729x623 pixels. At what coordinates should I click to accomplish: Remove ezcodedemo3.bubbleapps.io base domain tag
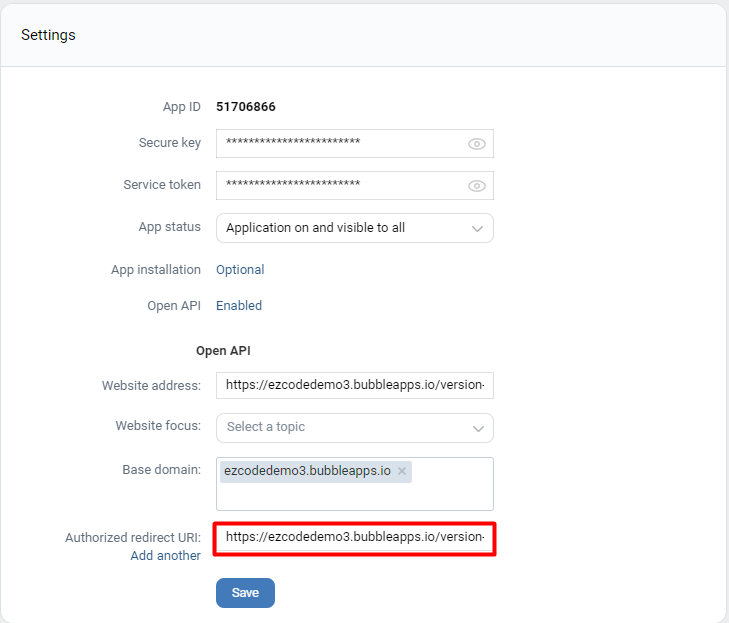pyautogui.click(x=402, y=471)
